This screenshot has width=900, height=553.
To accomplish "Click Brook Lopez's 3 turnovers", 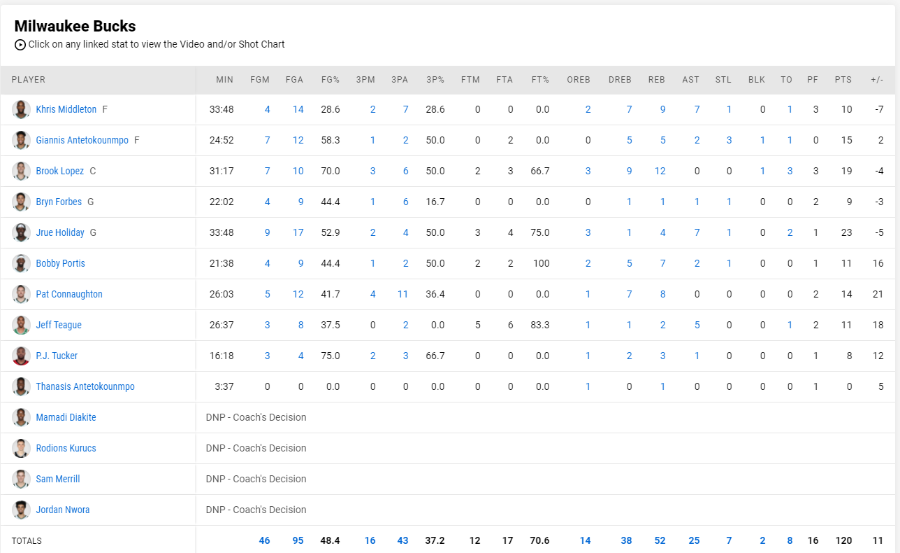I will [x=790, y=171].
